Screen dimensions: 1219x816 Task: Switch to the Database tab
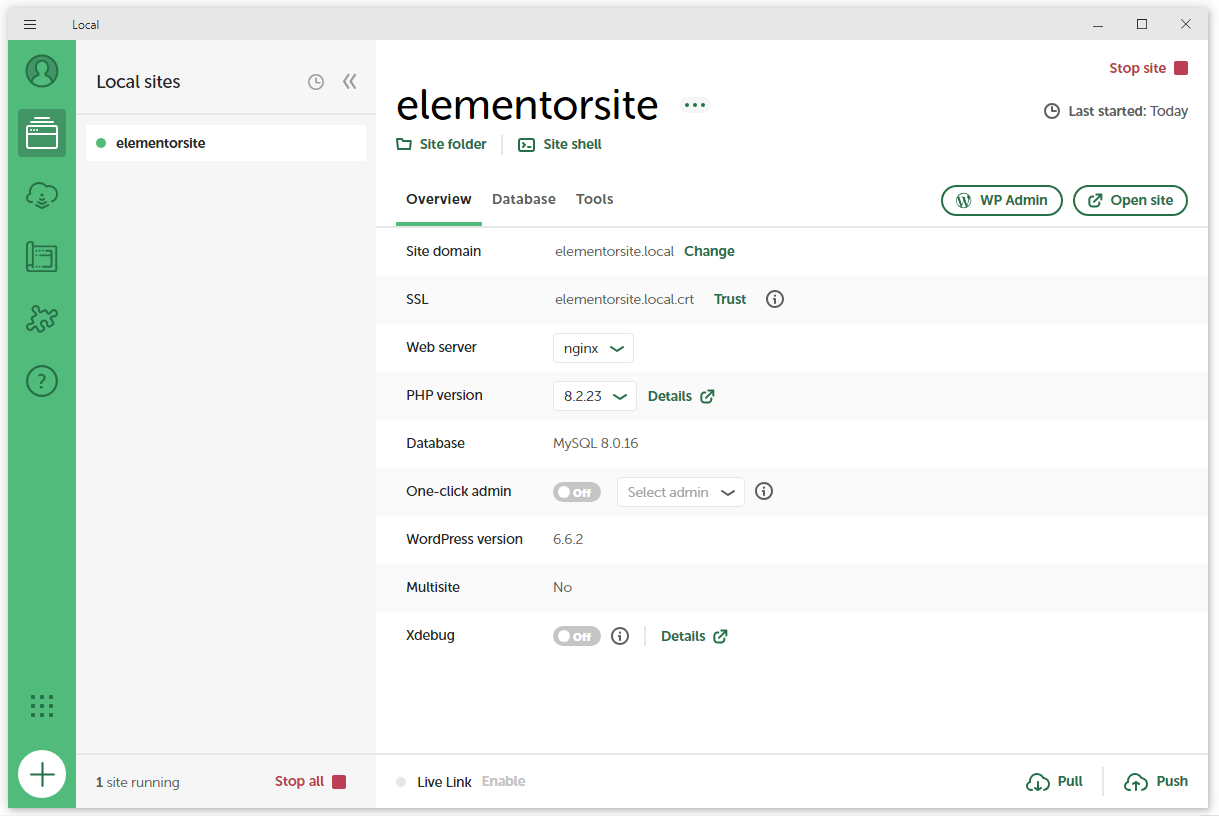pos(523,199)
